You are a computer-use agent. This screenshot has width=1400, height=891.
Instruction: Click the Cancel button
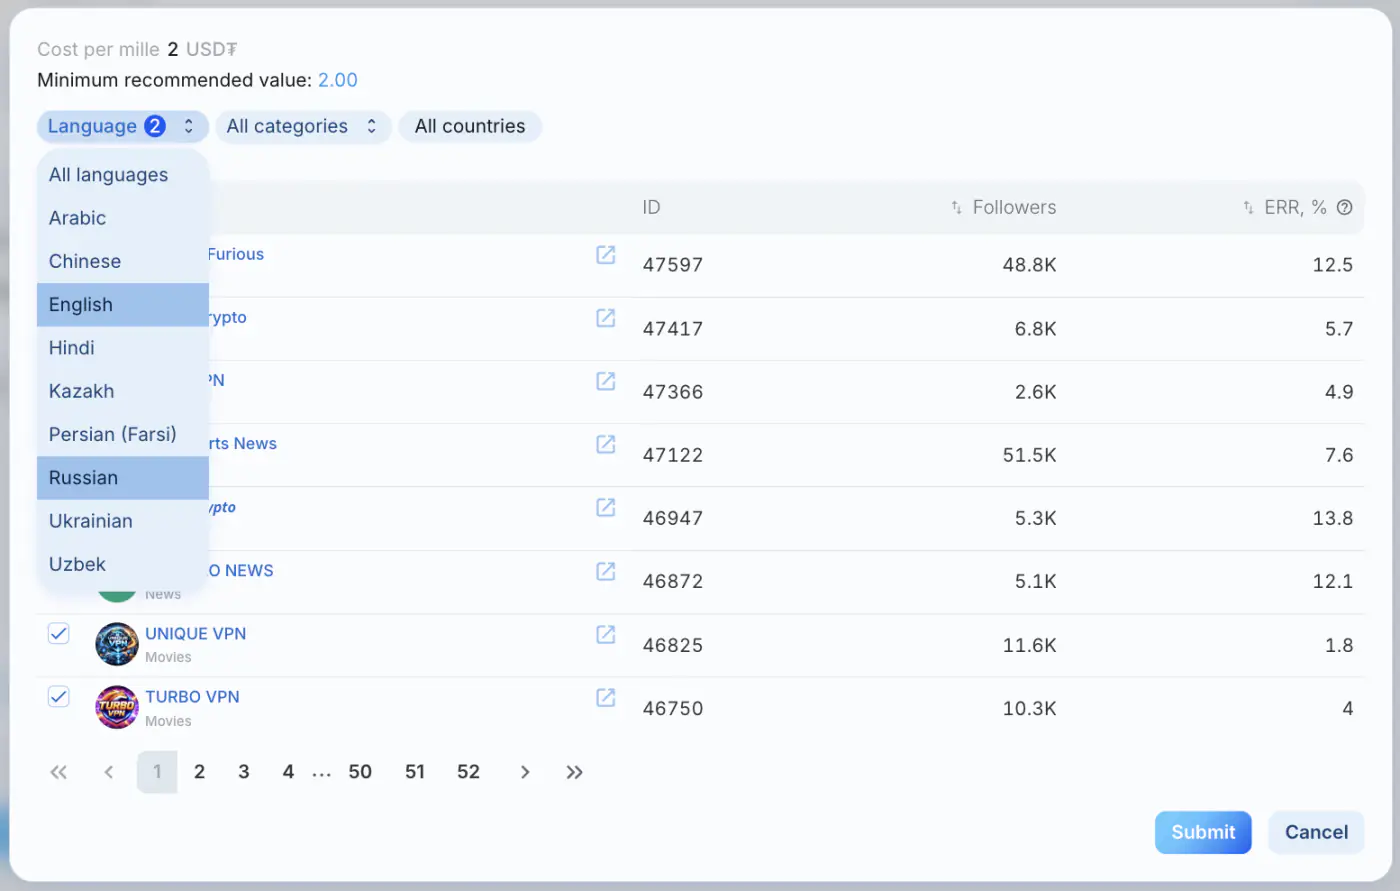click(x=1316, y=832)
